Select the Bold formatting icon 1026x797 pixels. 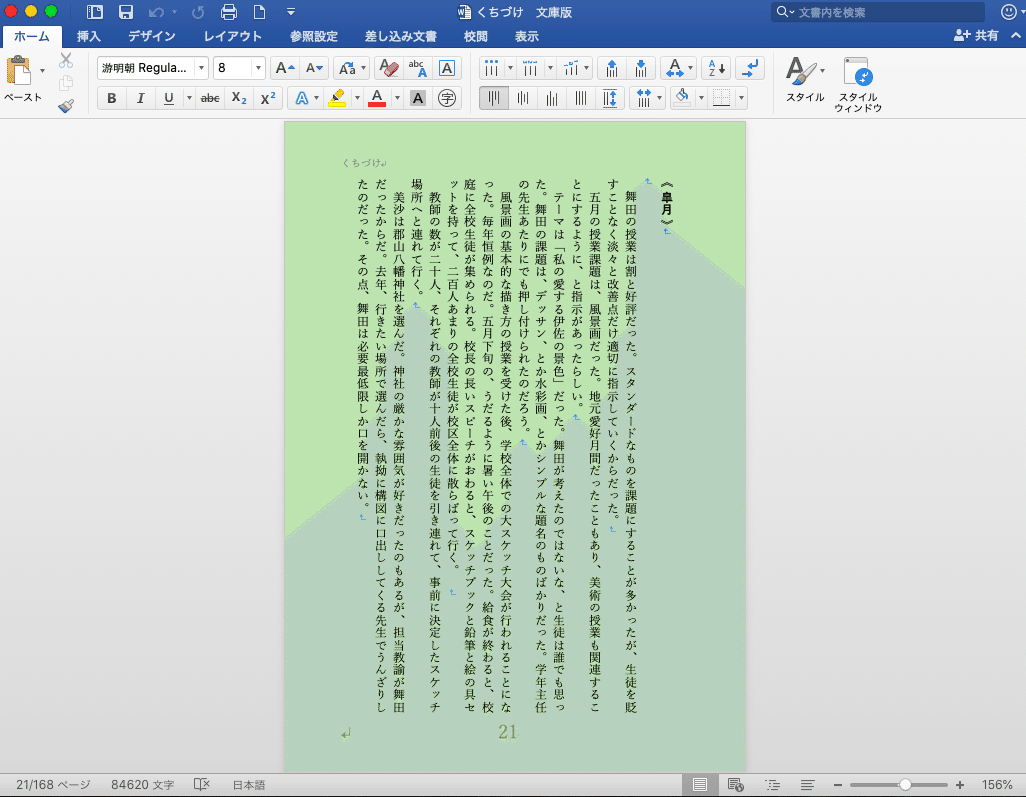111,98
